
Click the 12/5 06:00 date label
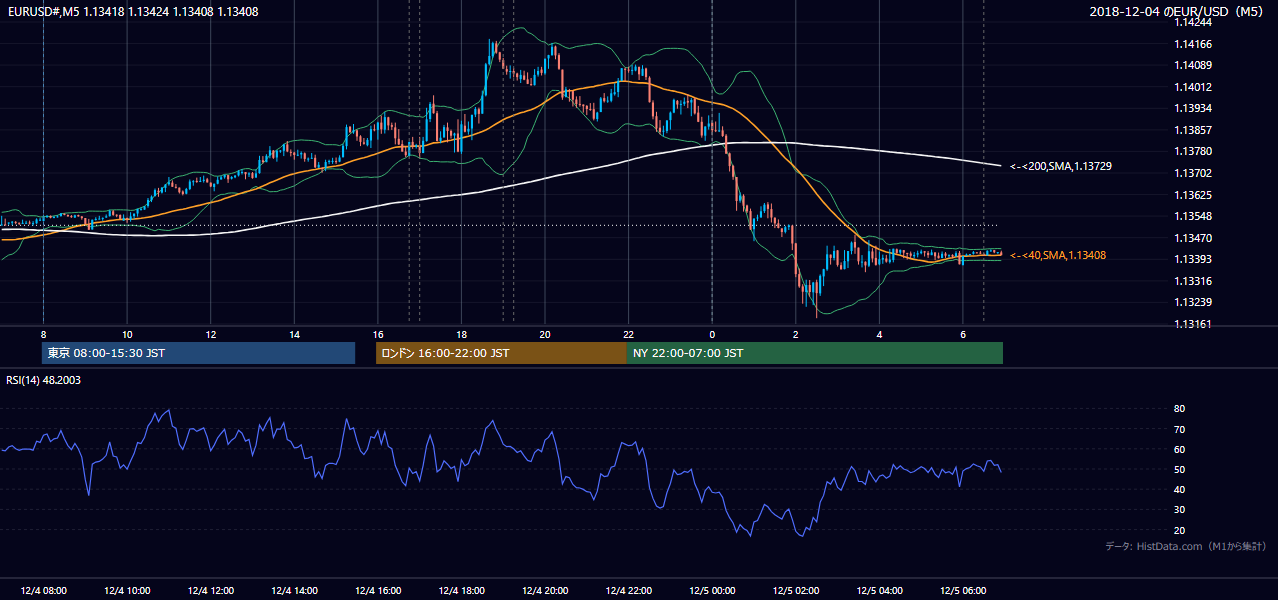pos(963,591)
